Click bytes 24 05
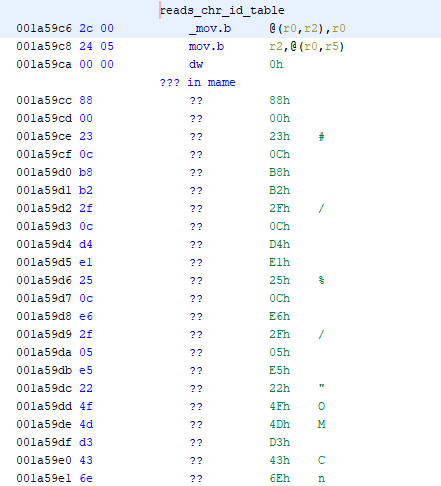441x486 pixels. pos(96,47)
